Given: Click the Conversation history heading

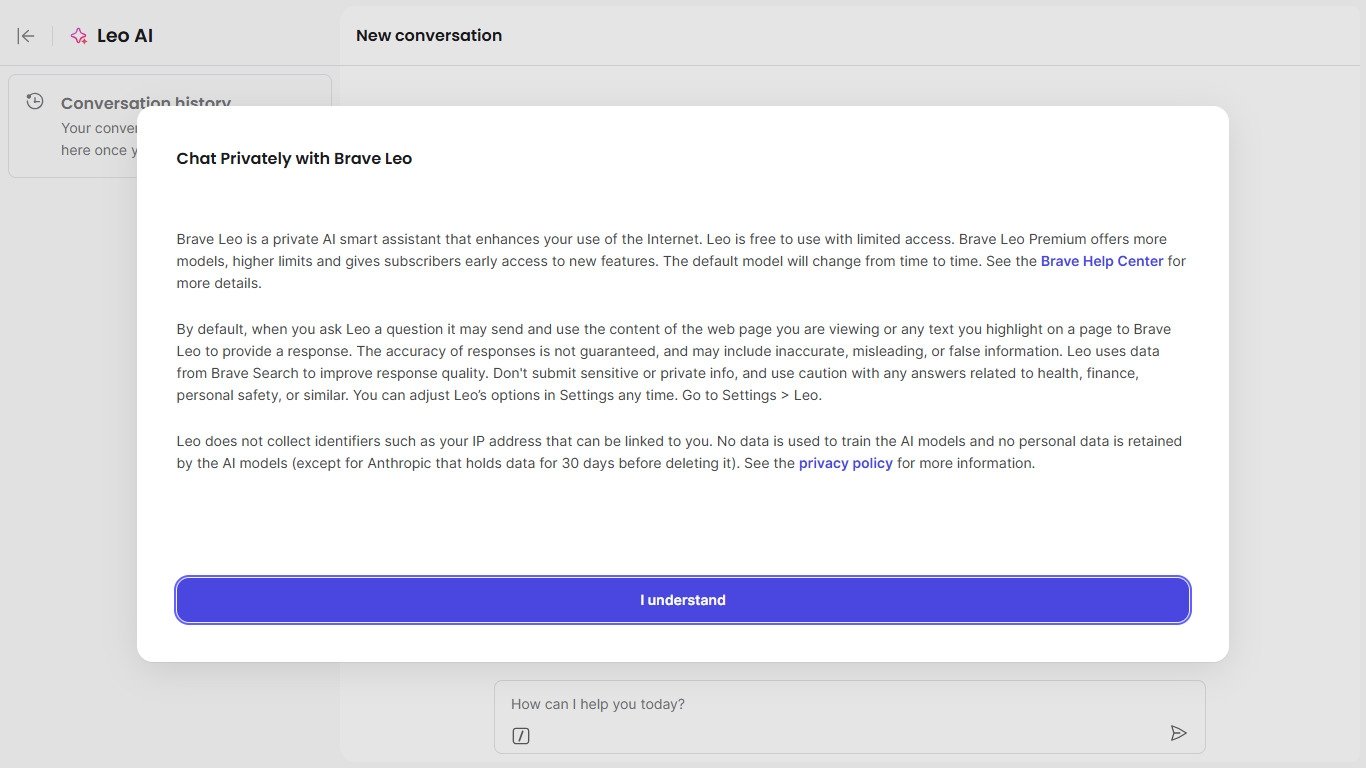Looking at the screenshot, I should click(146, 103).
